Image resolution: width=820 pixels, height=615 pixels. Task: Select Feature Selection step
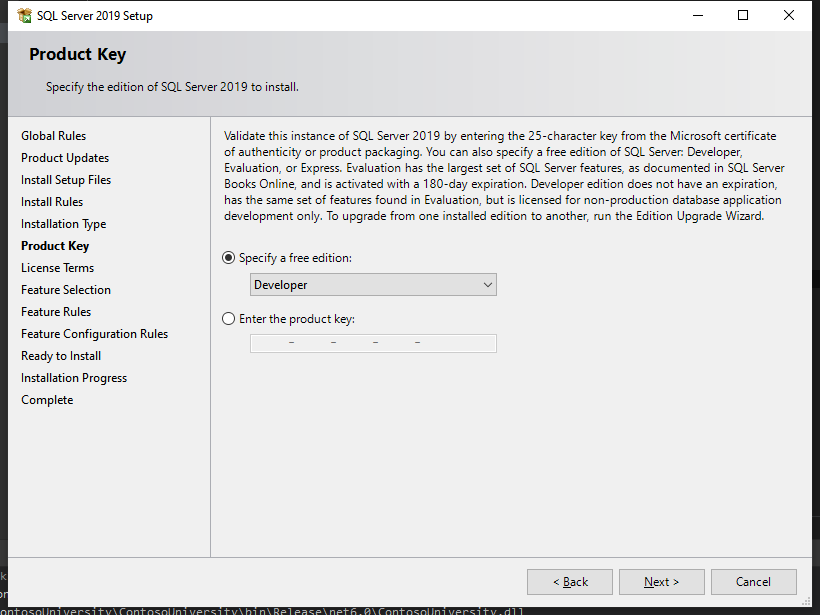click(x=66, y=290)
